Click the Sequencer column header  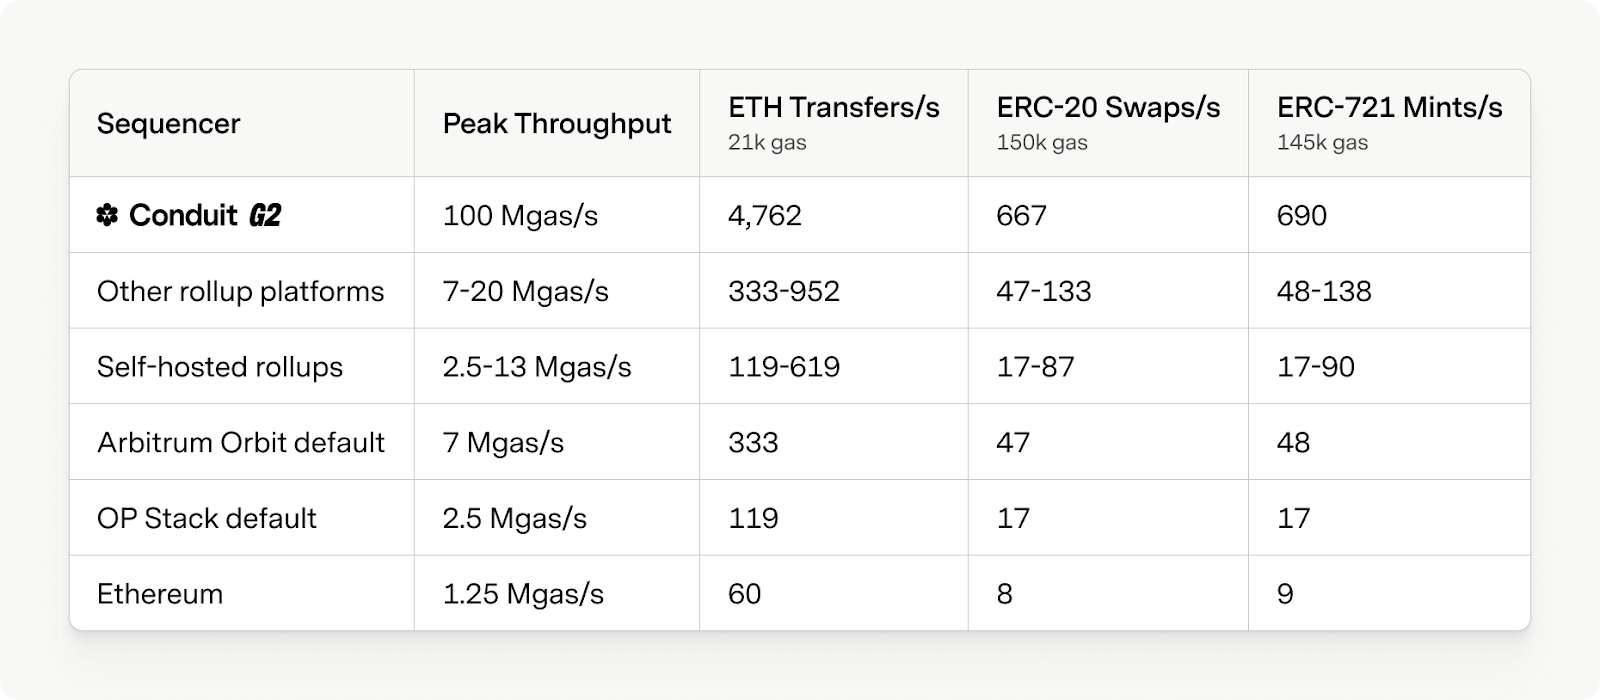pyautogui.click(x=168, y=124)
